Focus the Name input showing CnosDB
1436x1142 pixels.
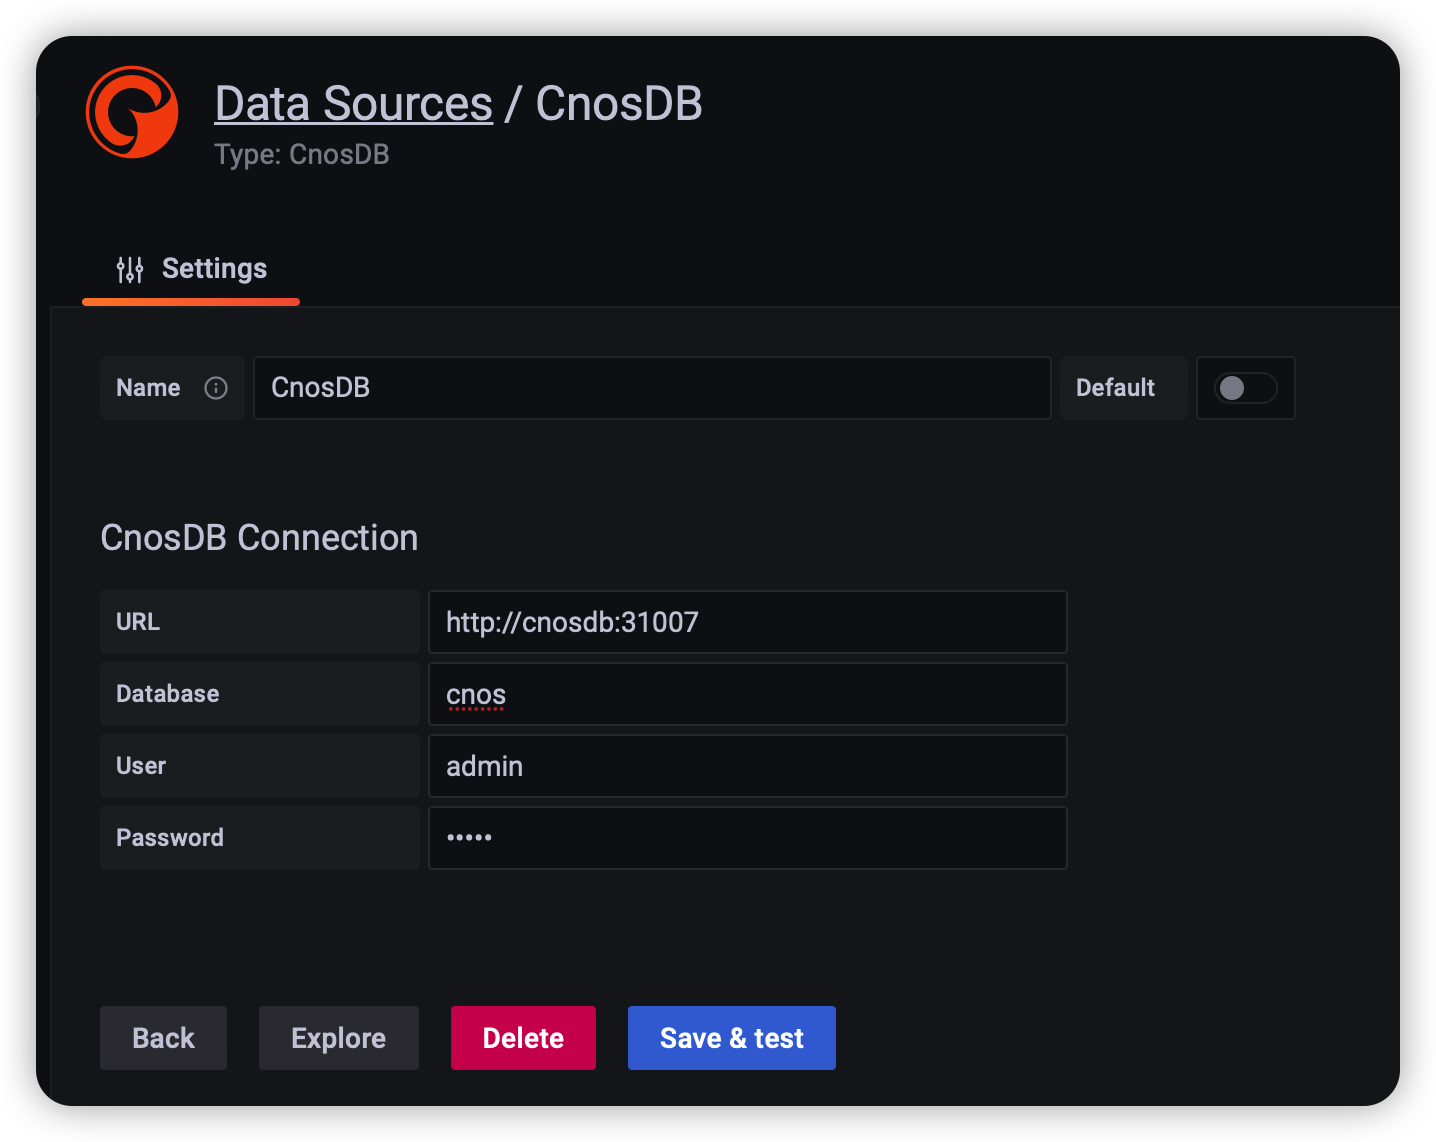point(650,388)
